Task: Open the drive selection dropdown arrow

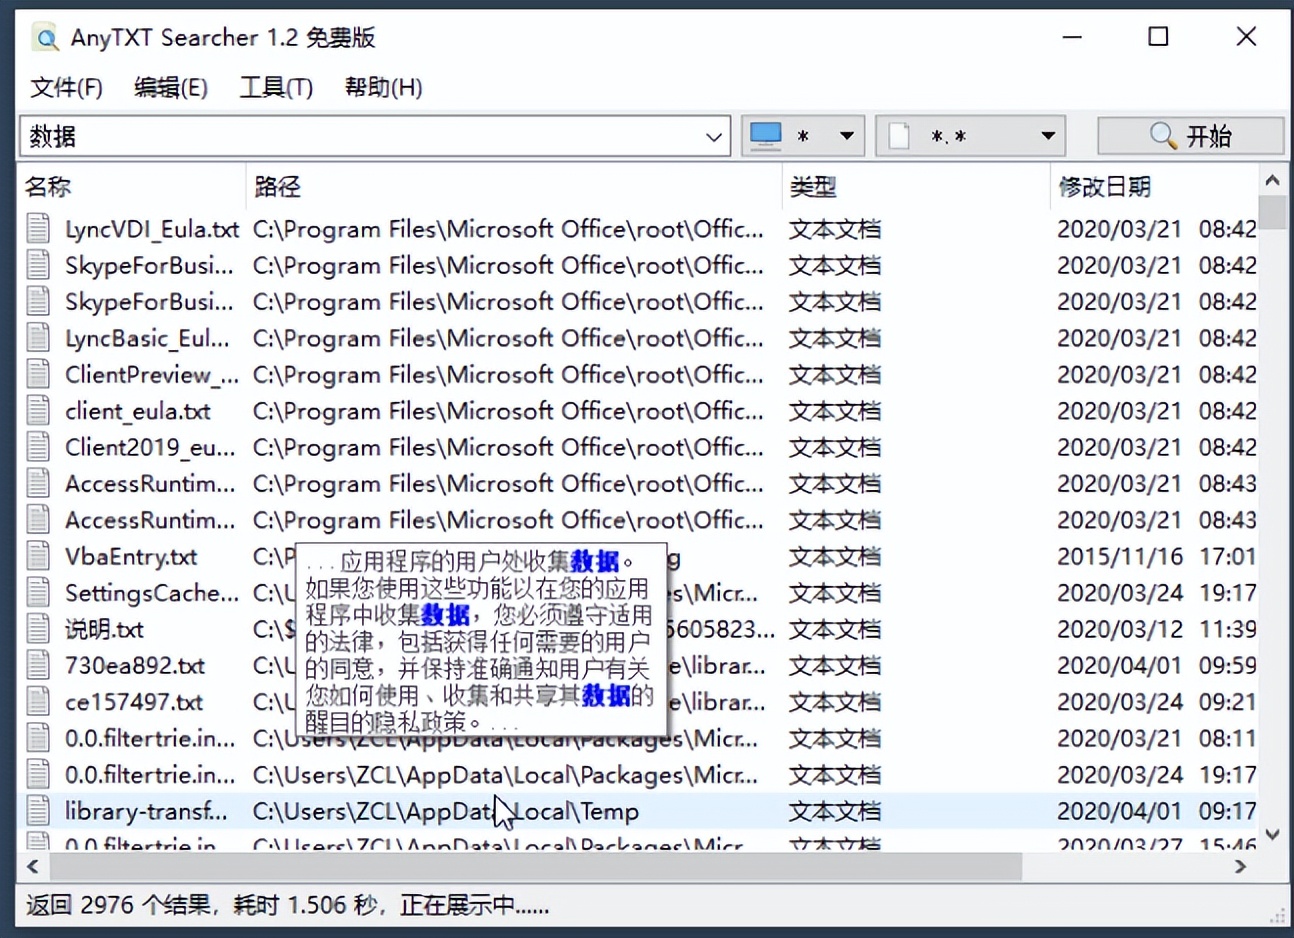Action: pos(847,136)
